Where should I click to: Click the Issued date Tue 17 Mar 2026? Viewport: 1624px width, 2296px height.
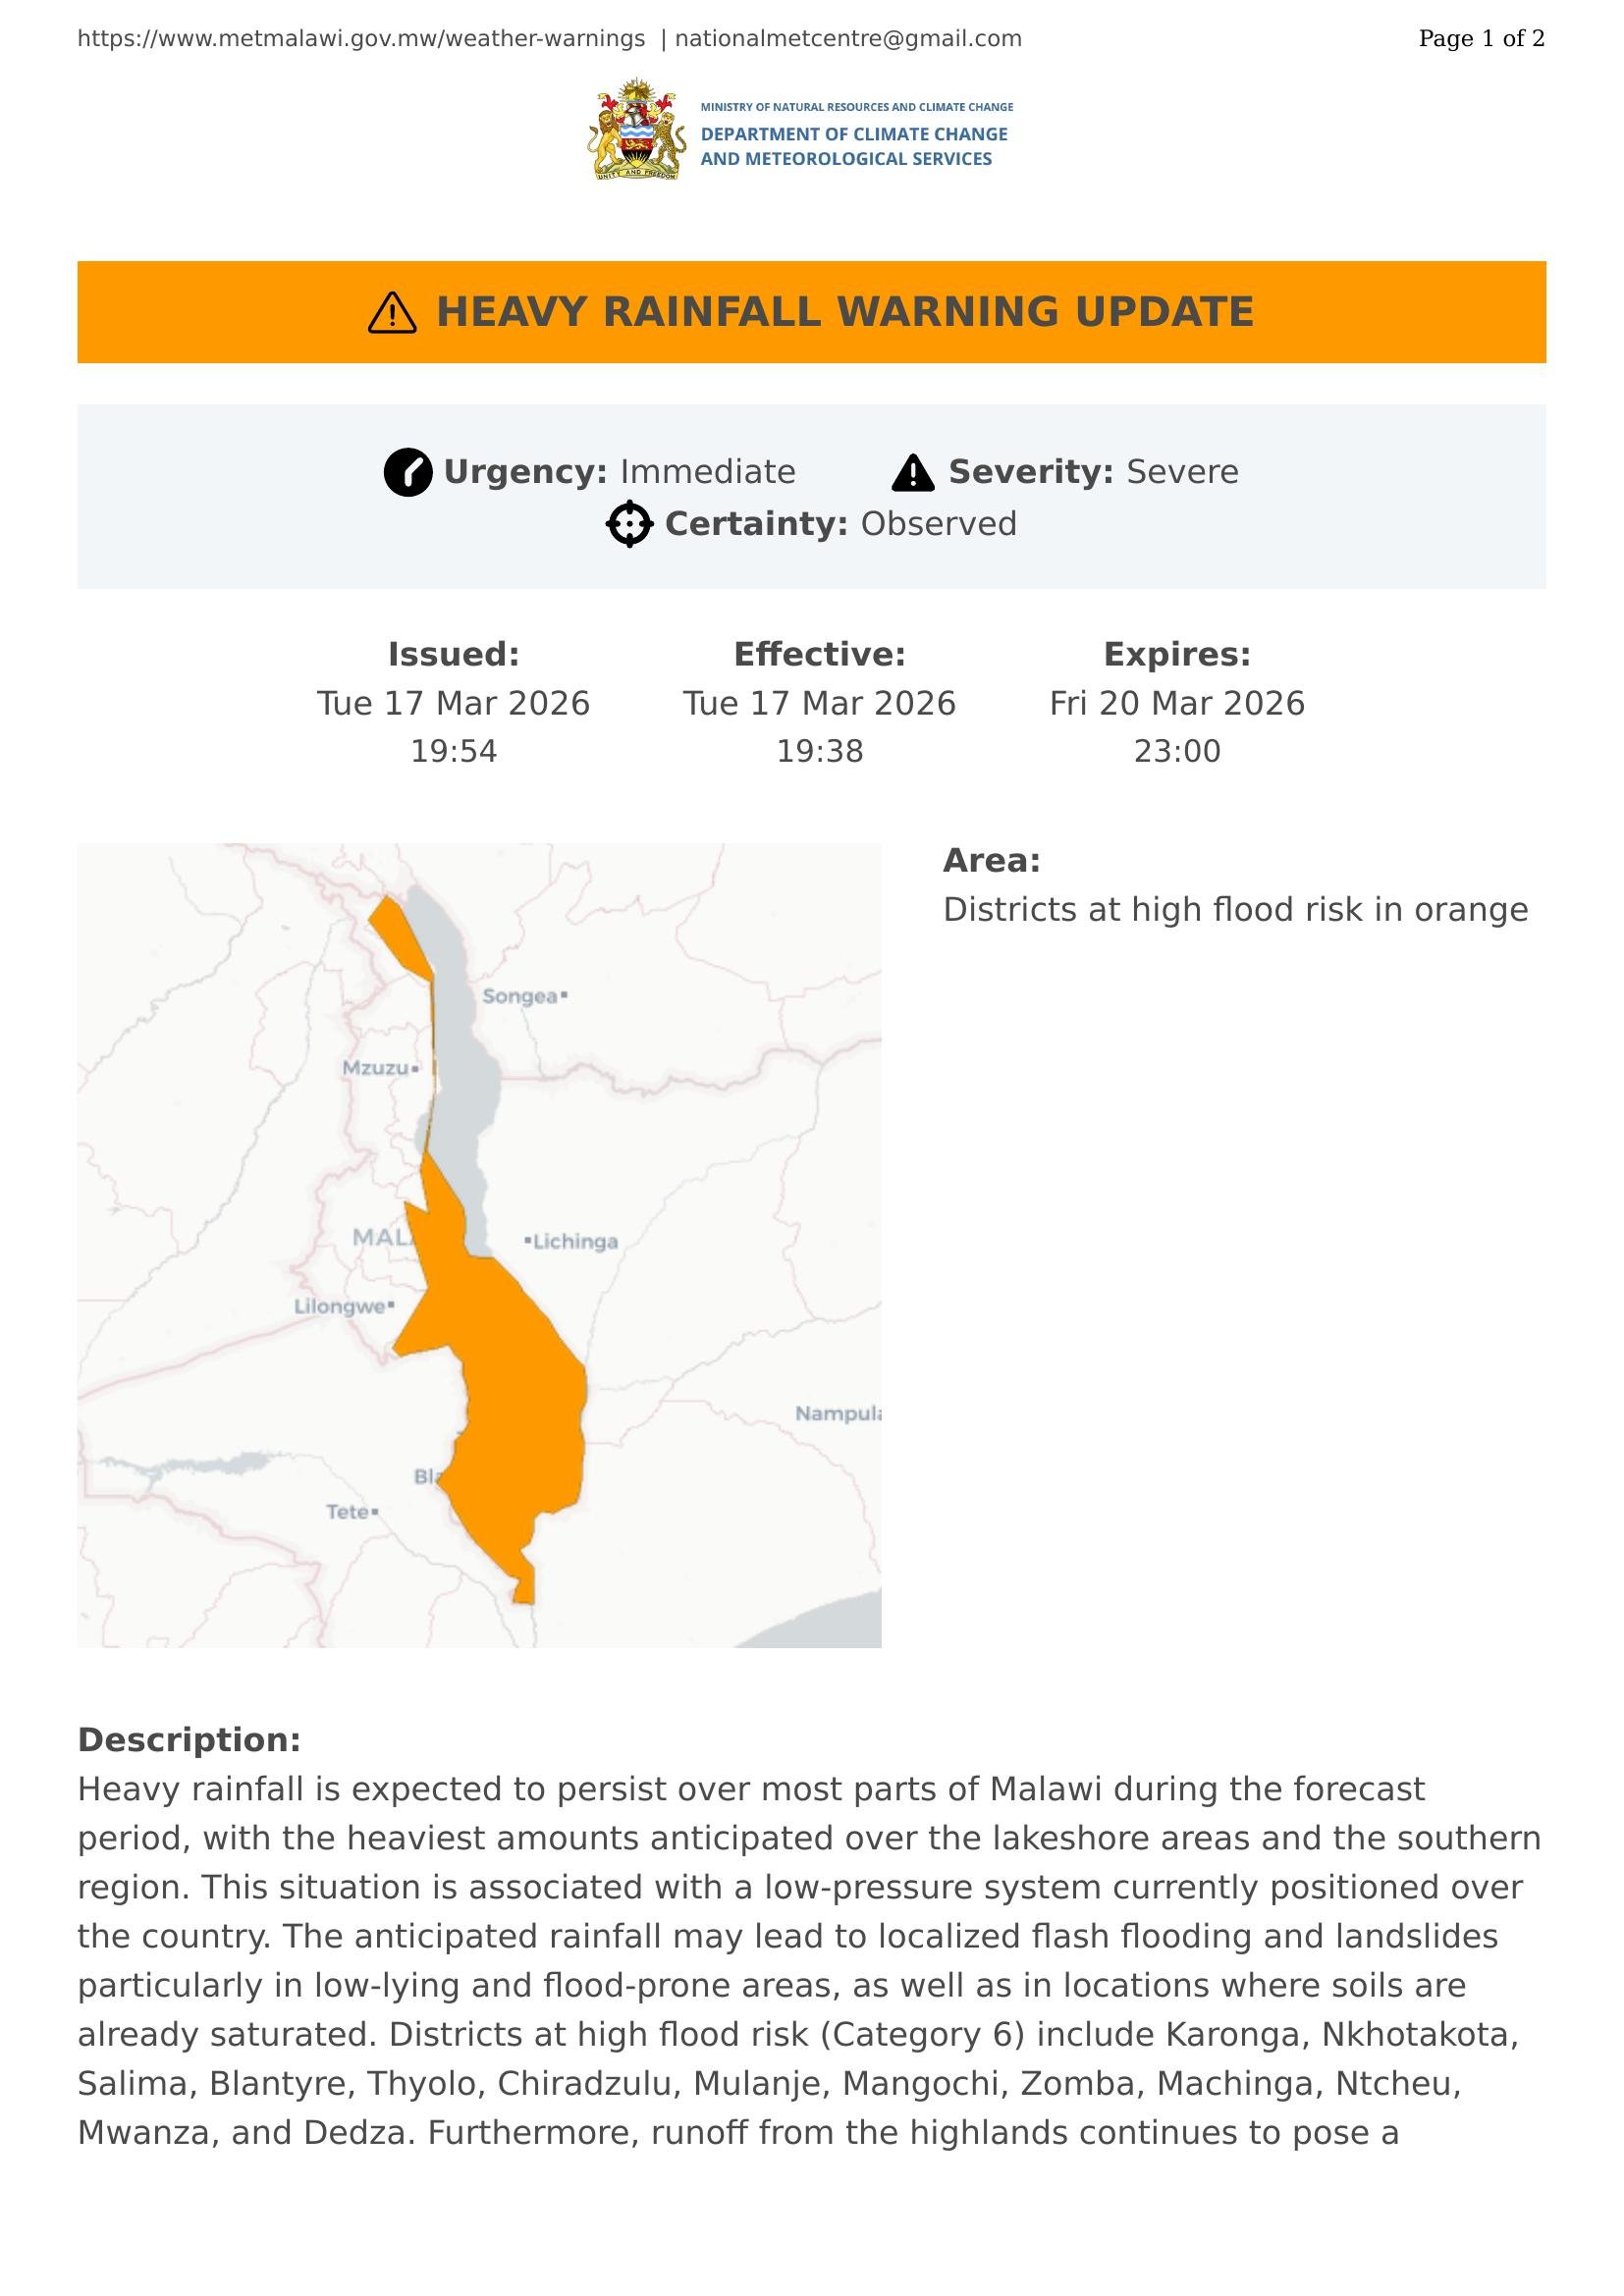(x=453, y=703)
